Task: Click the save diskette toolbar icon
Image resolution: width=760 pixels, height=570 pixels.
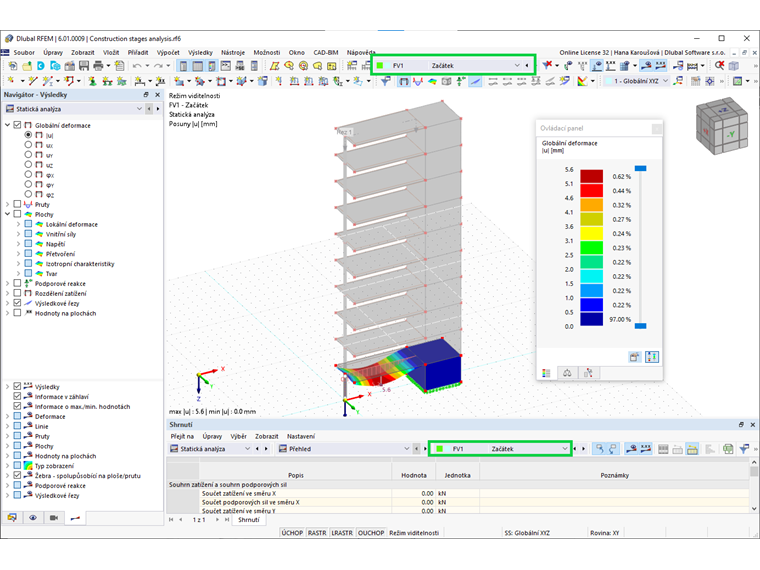Action: [84, 65]
